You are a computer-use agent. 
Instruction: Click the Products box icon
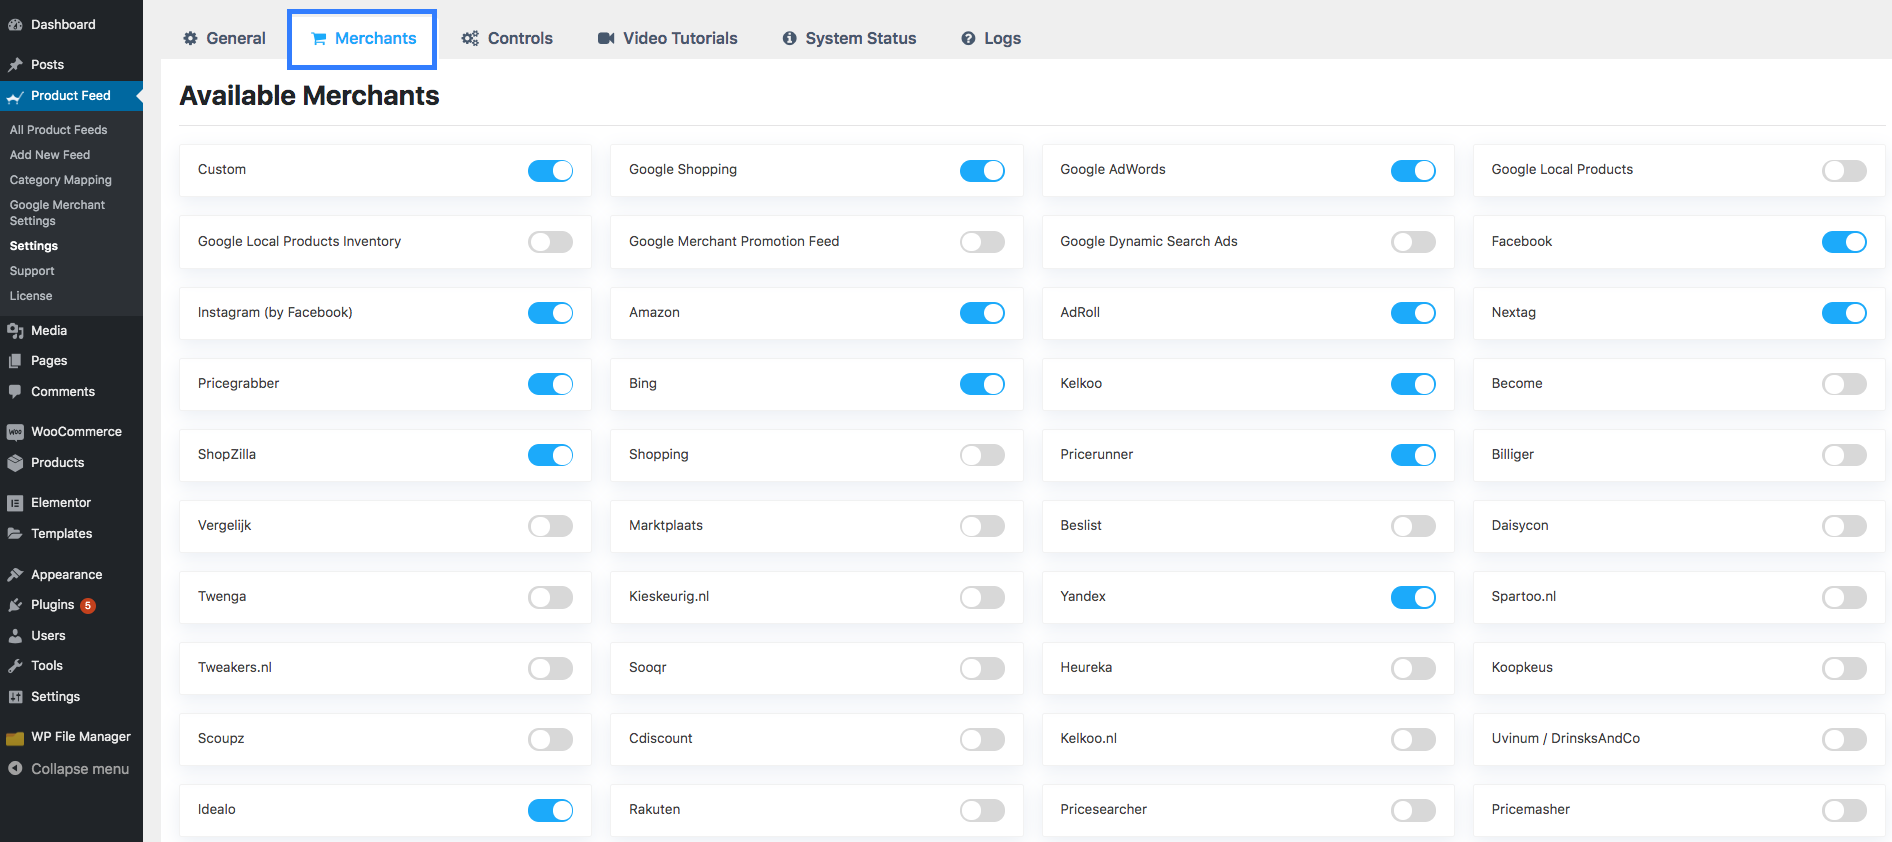click(x=15, y=463)
